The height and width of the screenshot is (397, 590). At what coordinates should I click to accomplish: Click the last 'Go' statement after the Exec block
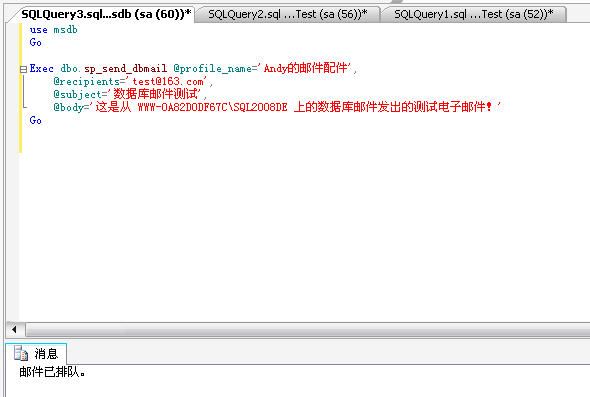tap(35, 120)
